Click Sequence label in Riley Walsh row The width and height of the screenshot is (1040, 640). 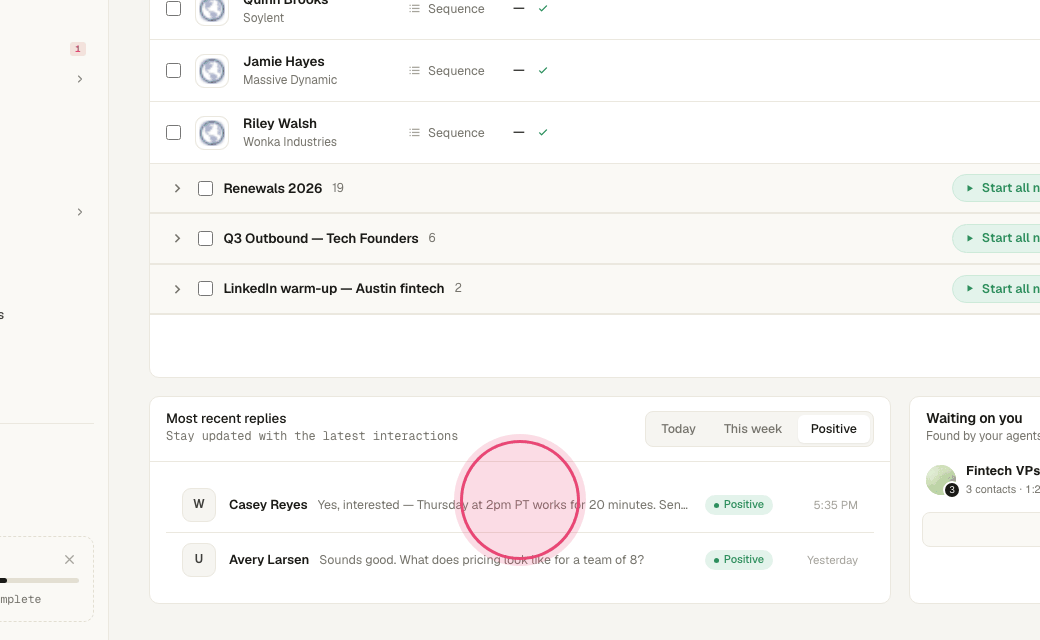point(456,133)
